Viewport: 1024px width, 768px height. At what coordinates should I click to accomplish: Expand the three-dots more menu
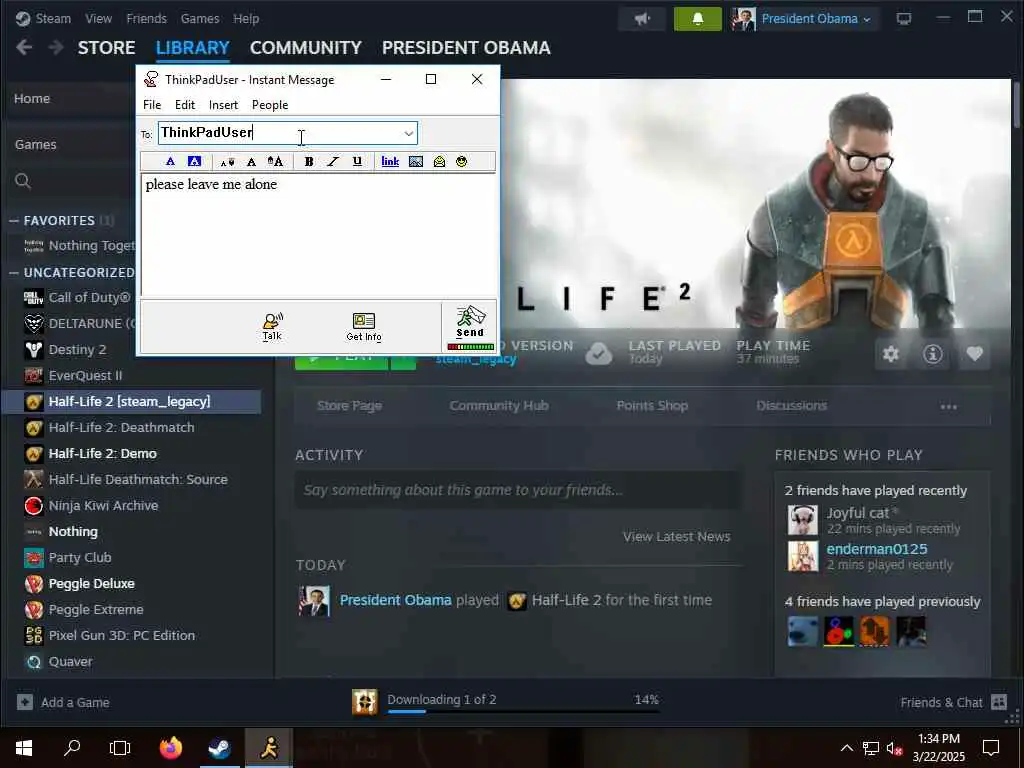pyautogui.click(x=948, y=407)
